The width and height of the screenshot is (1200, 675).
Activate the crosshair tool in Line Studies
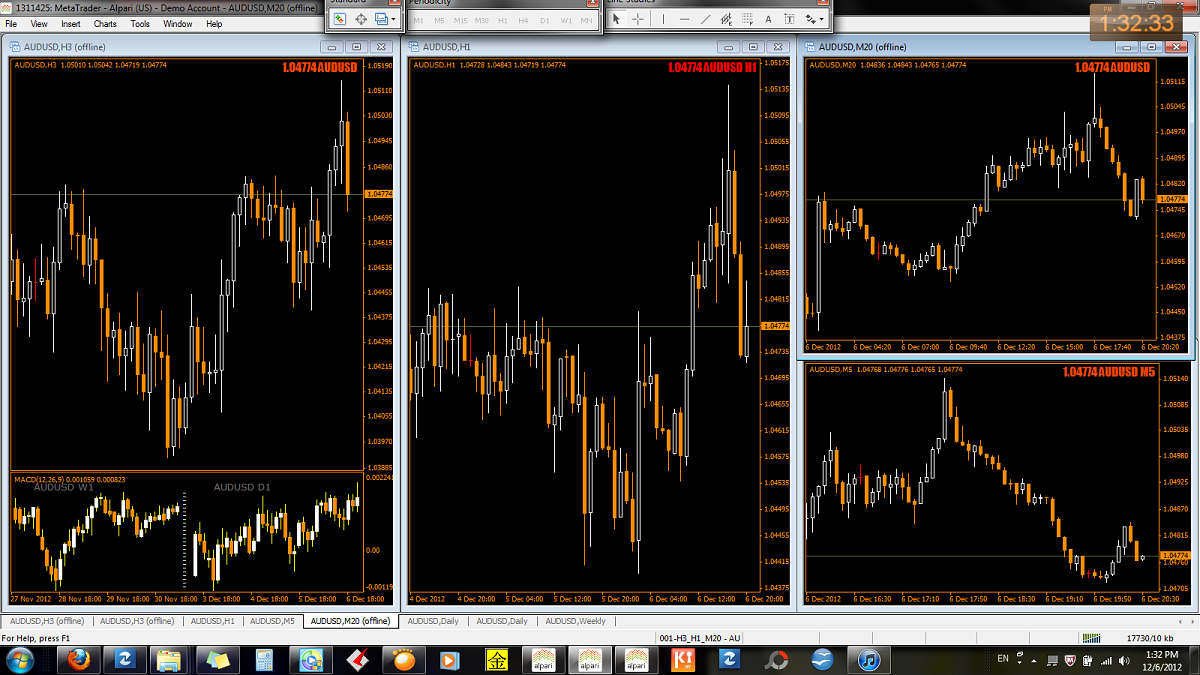pyautogui.click(x=638, y=19)
